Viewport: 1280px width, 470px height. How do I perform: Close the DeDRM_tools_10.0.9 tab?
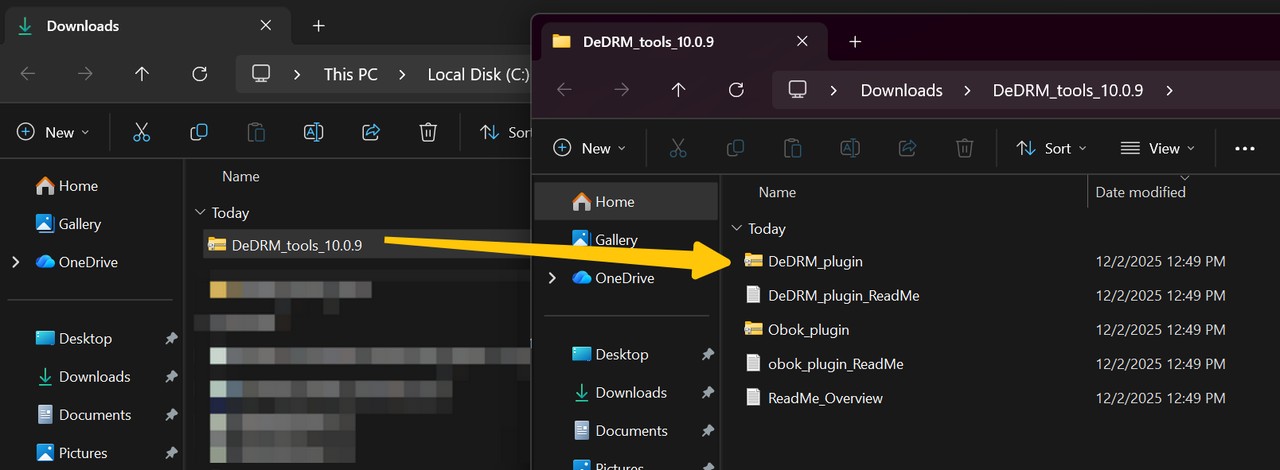coord(802,42)
